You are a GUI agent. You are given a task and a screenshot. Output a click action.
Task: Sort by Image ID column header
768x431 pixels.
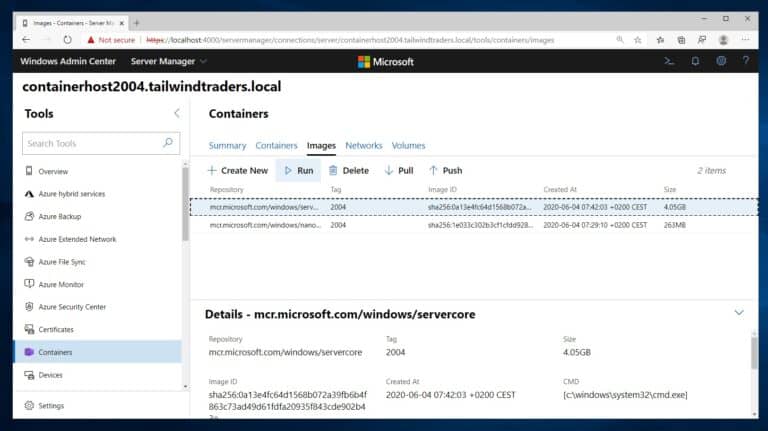(442, 190)
